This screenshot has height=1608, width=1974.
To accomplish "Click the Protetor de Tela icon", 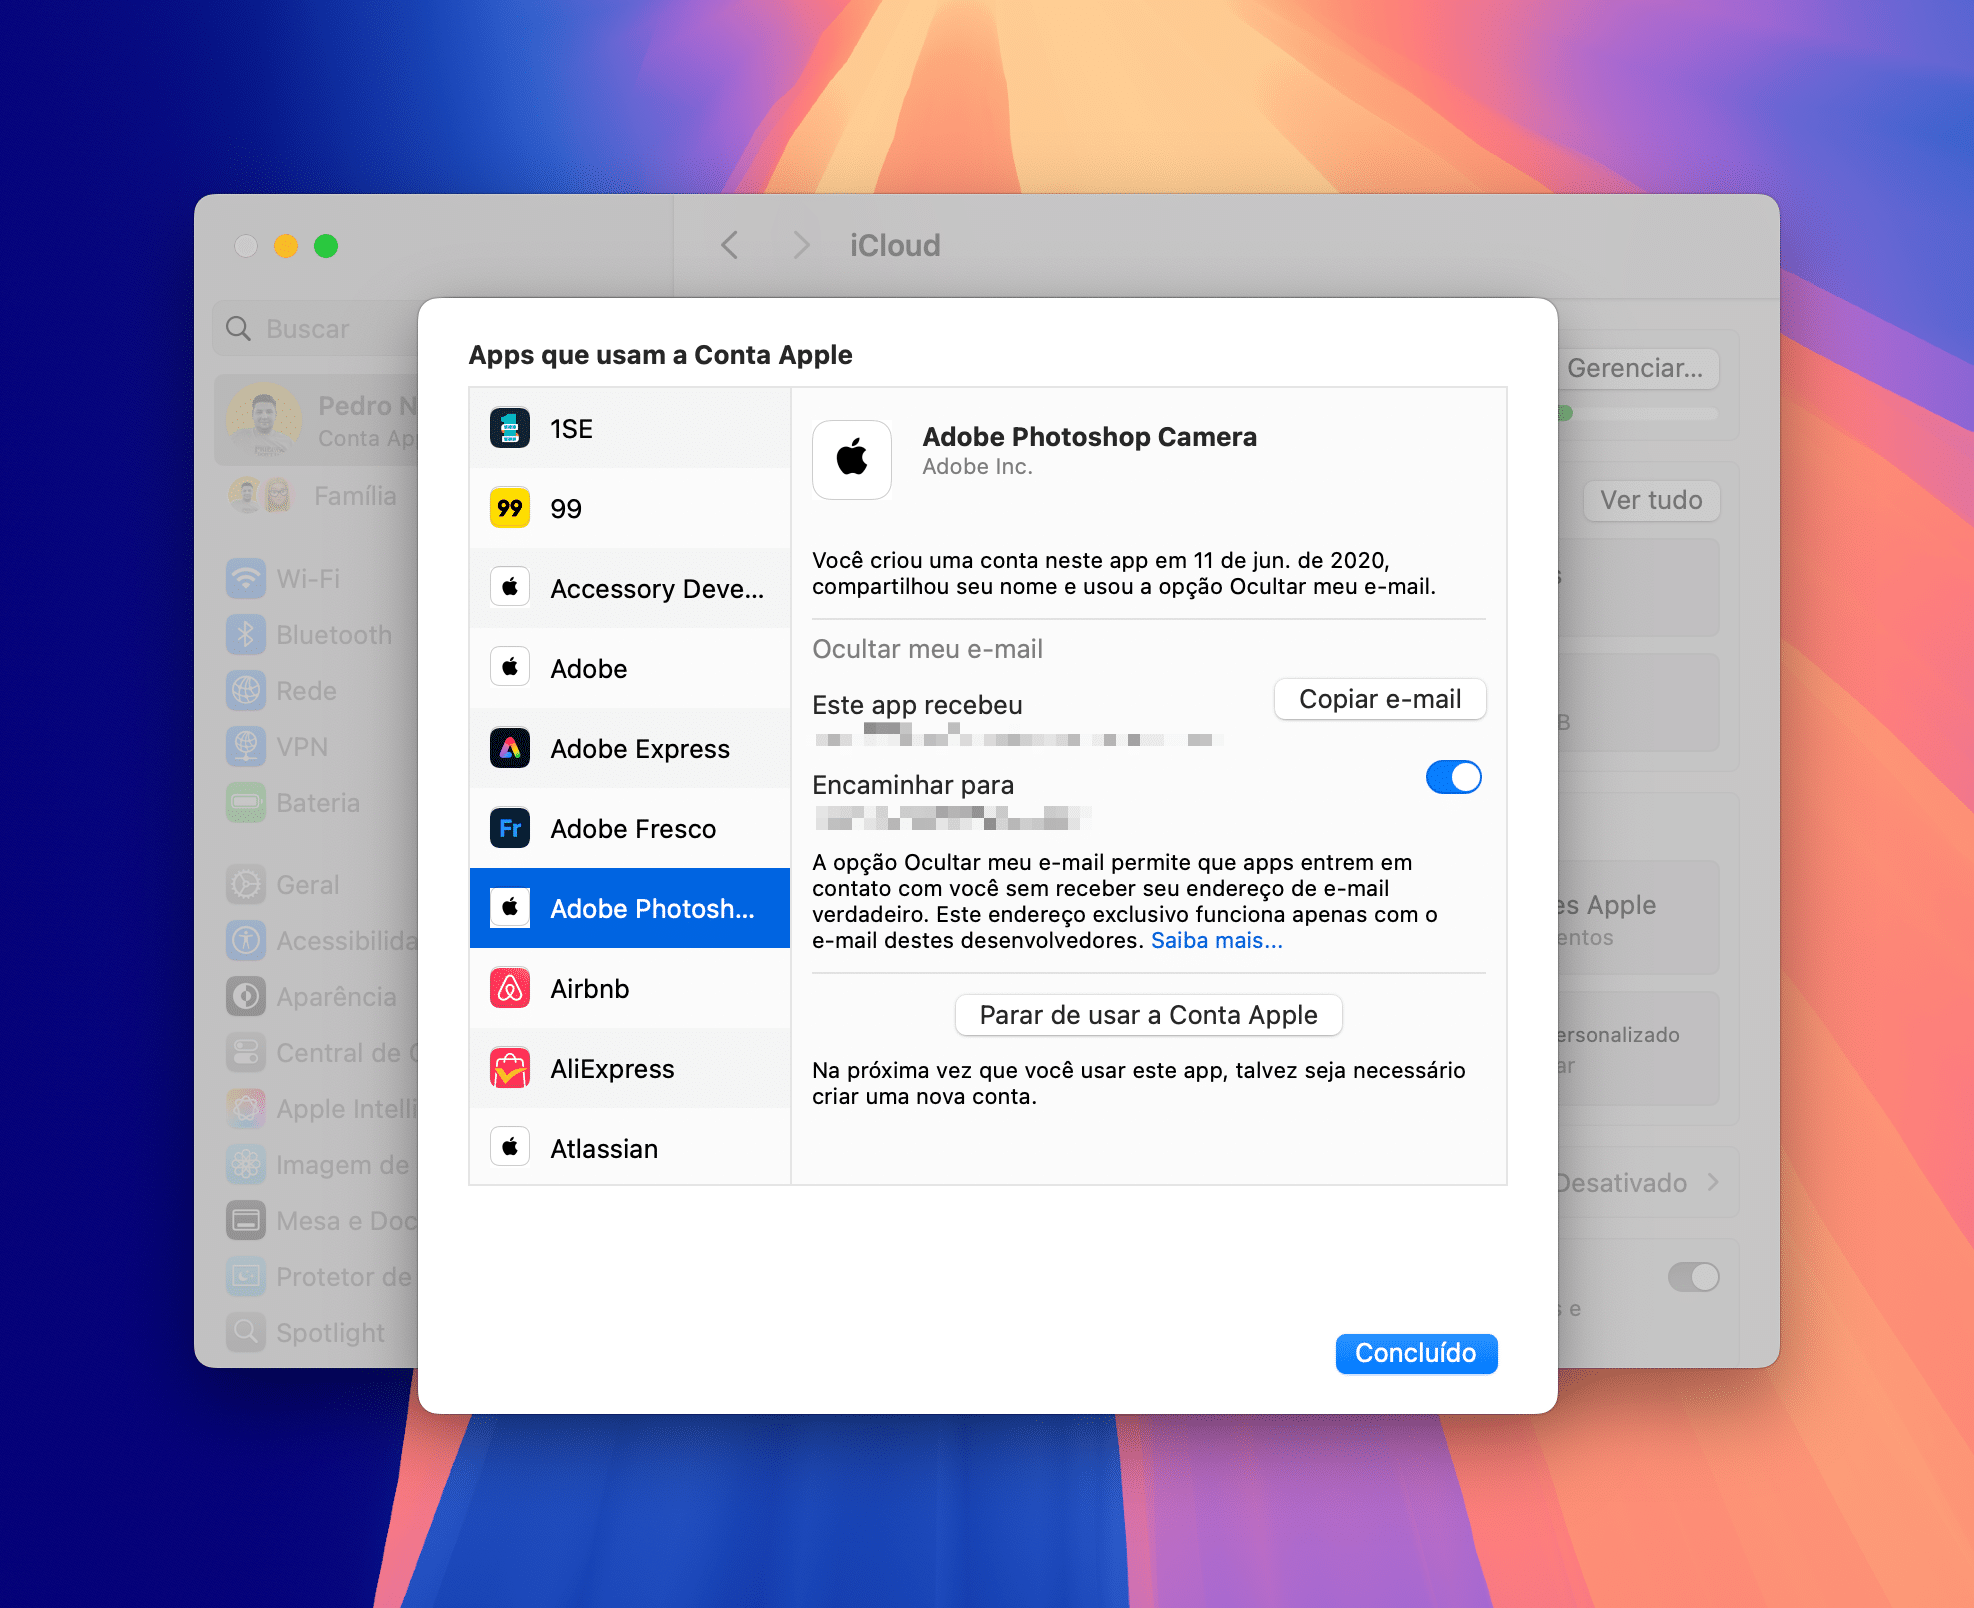I will (x=246, y=1276).
